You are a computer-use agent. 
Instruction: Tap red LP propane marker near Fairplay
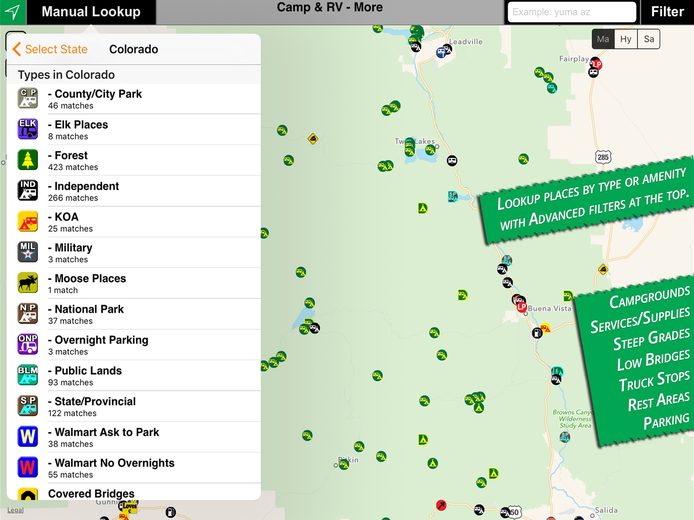click(596, 64)
